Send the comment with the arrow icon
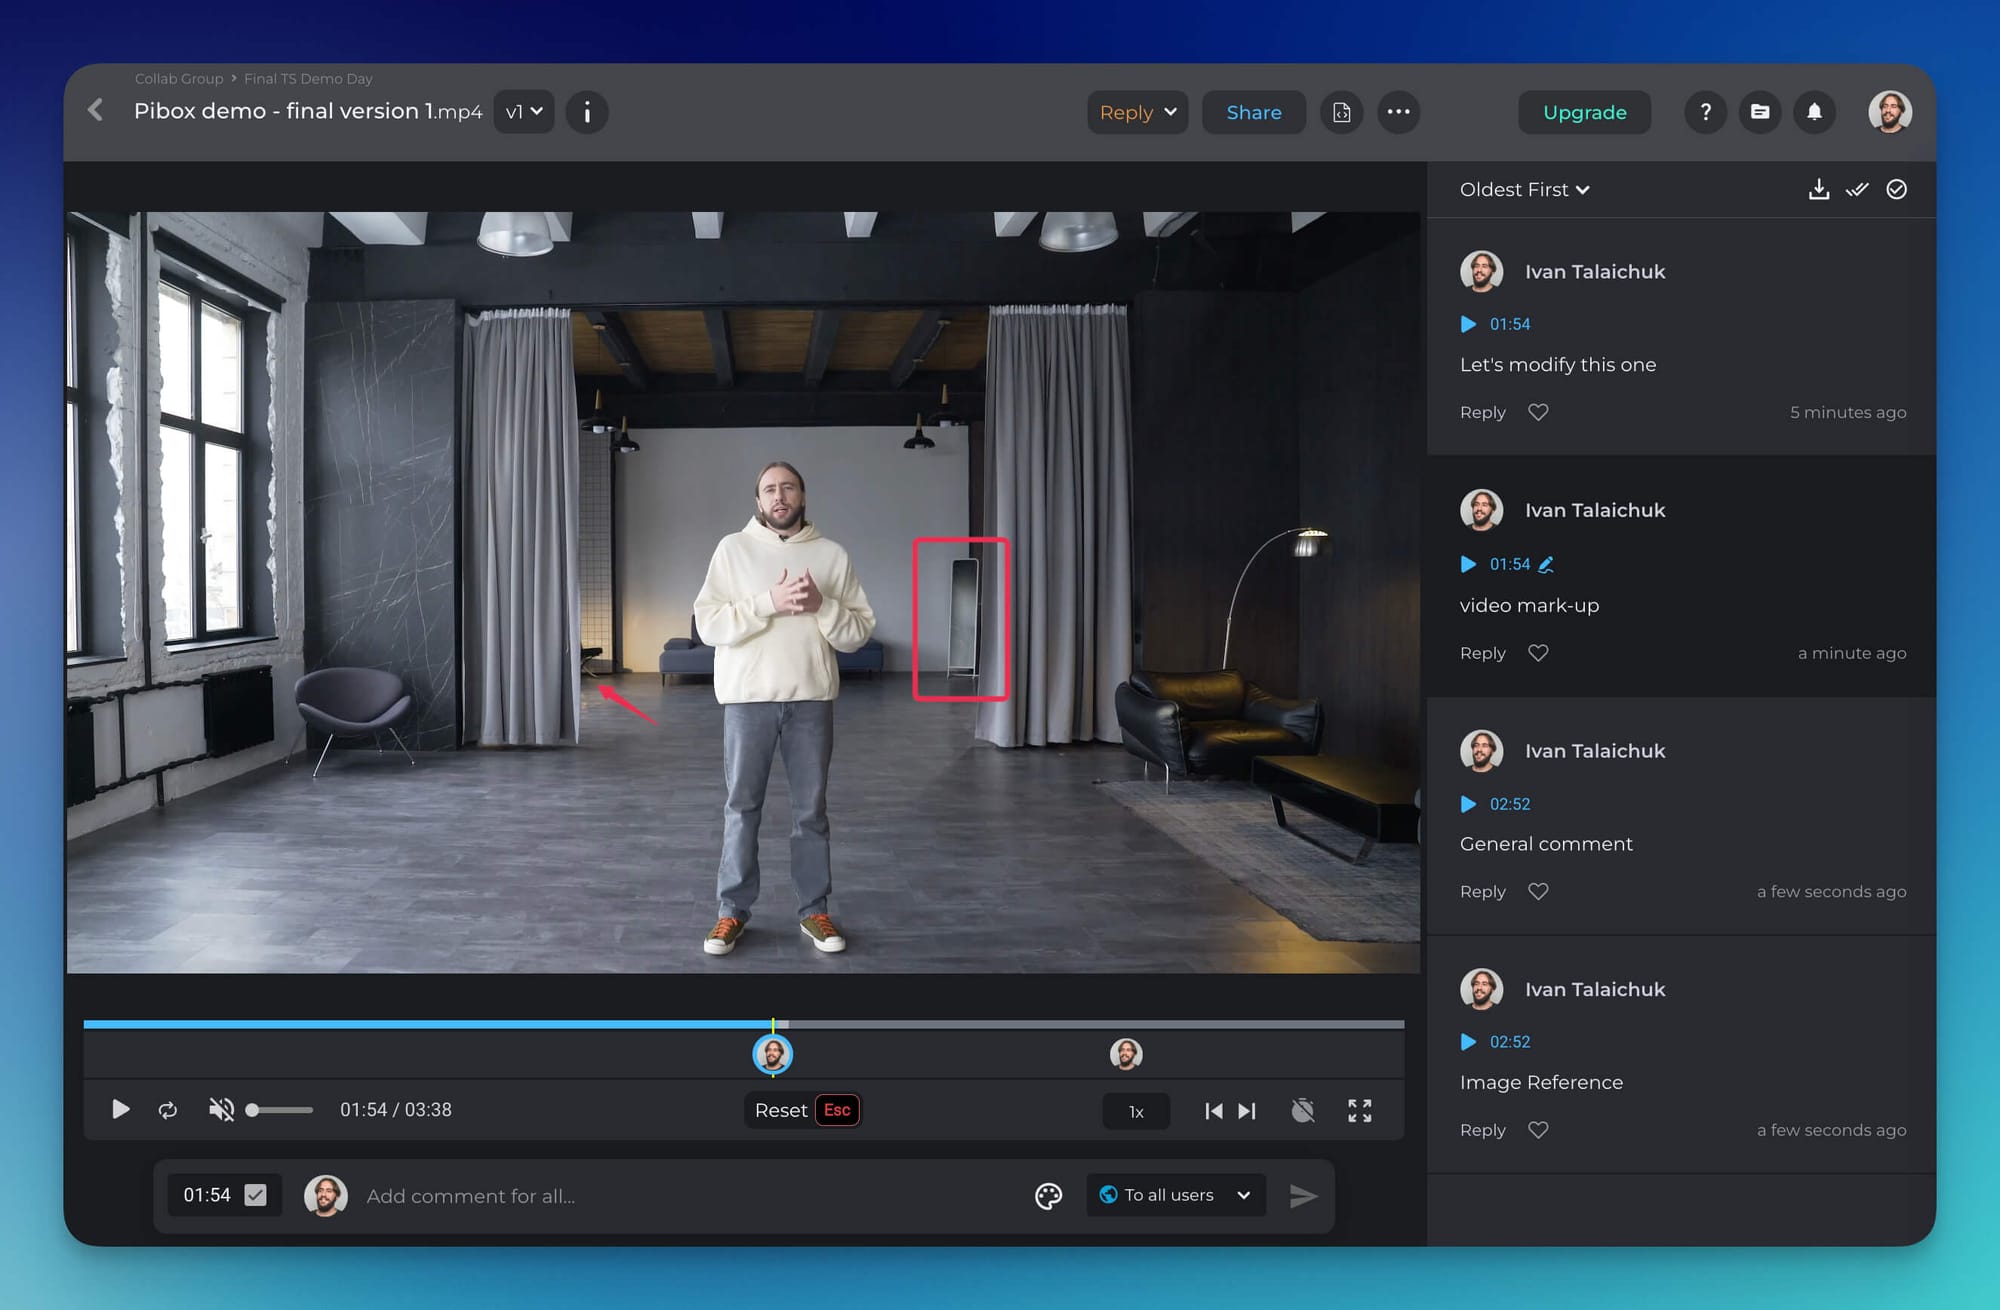The image size is (2000, 1310). tap(1303, 1195)
